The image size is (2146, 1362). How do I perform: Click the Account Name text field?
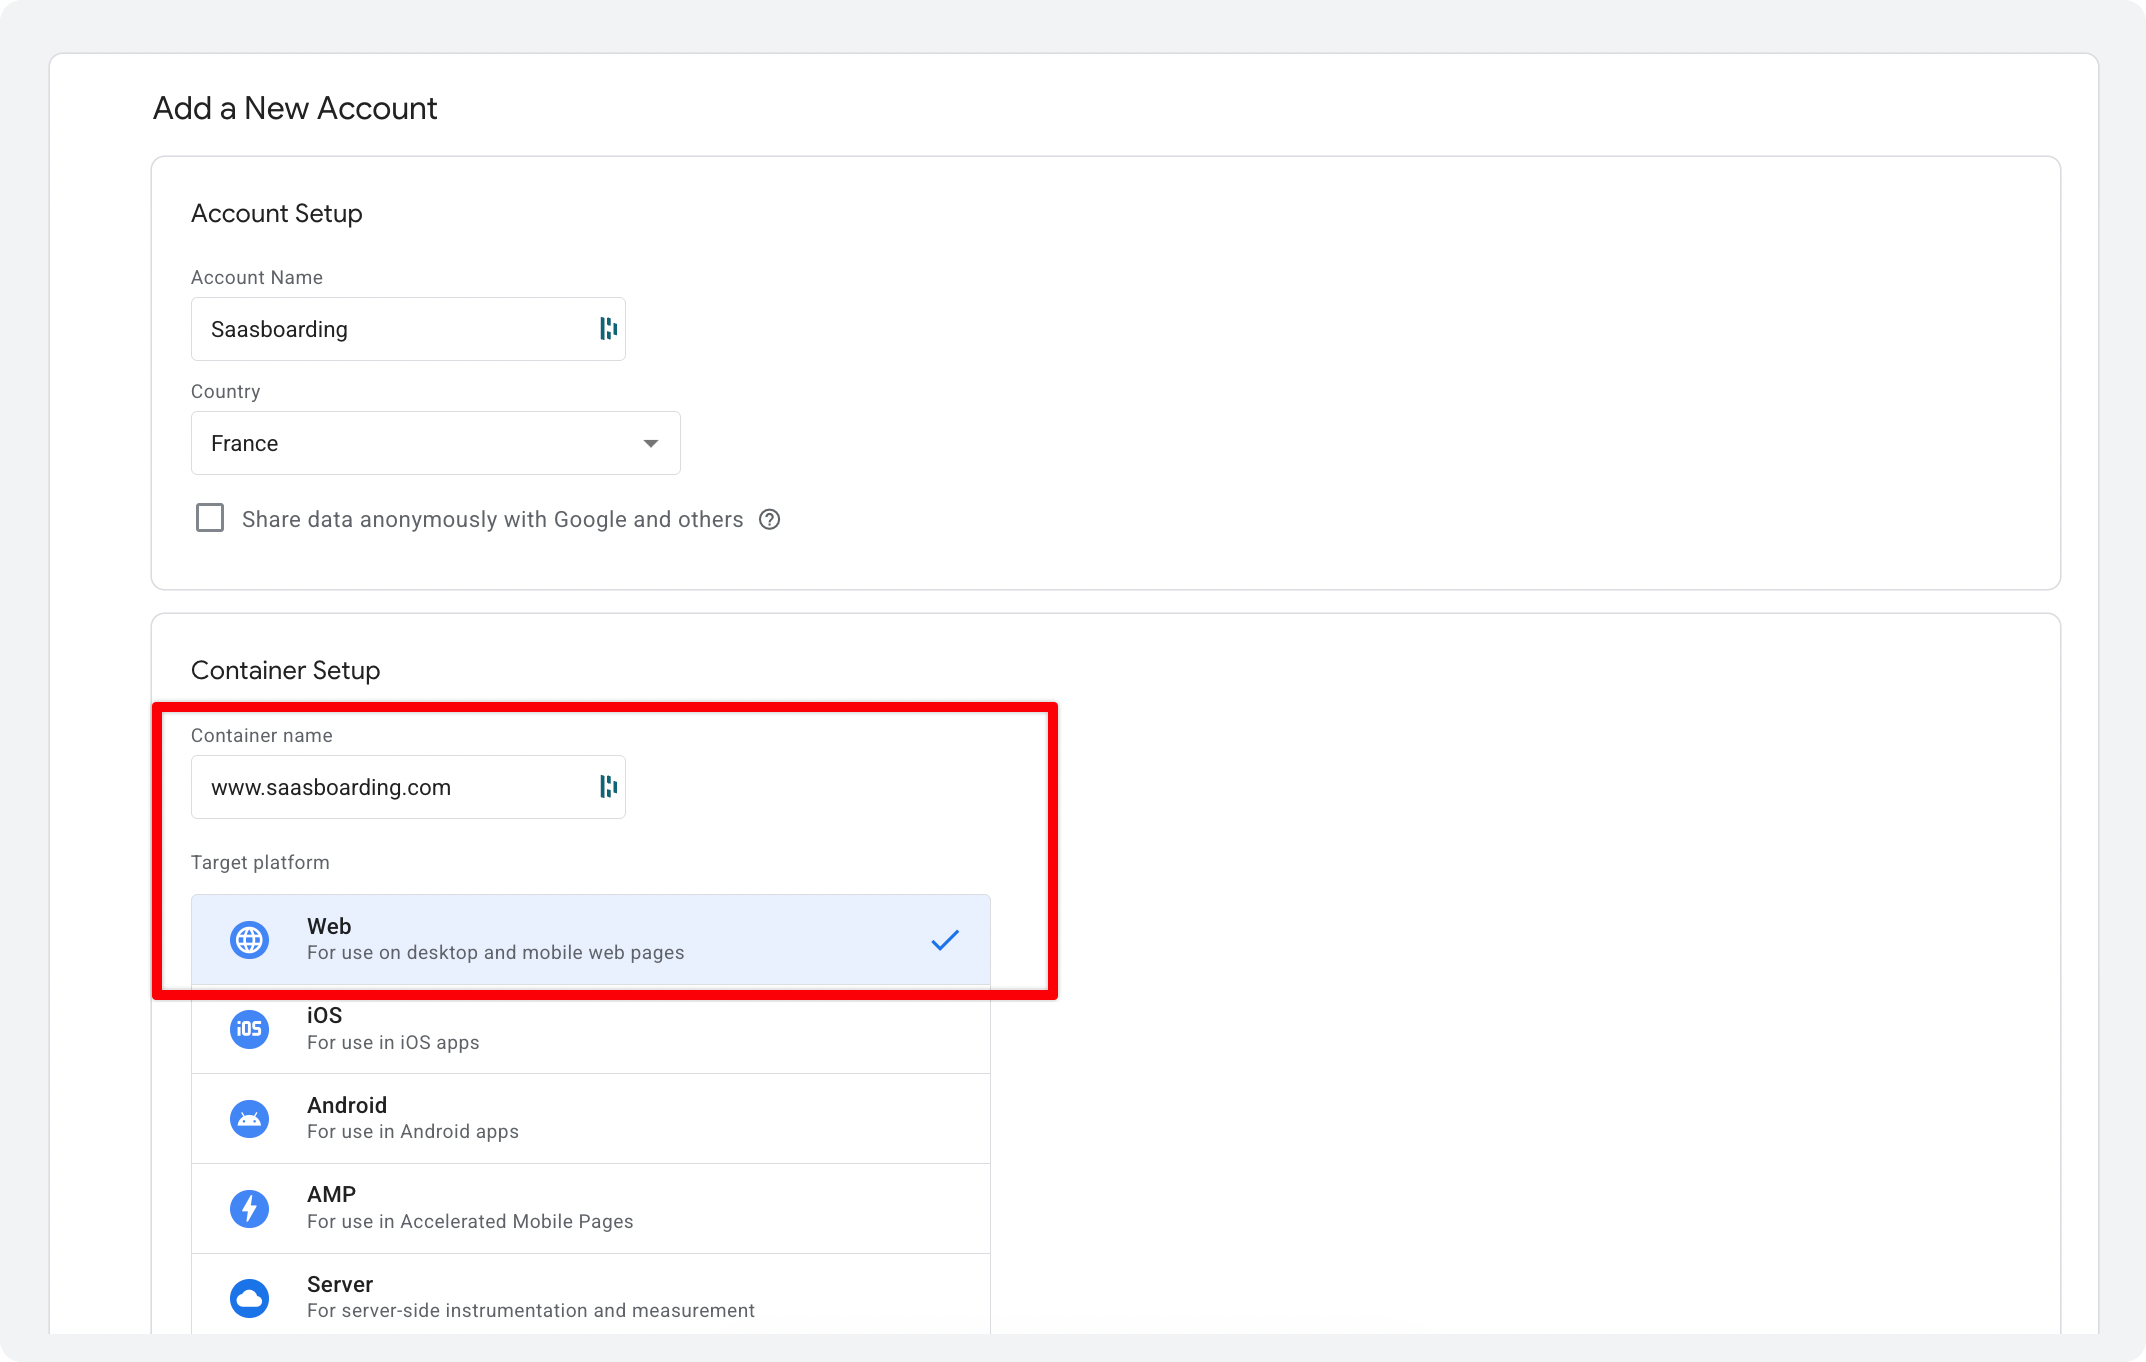tap(395, 329)
